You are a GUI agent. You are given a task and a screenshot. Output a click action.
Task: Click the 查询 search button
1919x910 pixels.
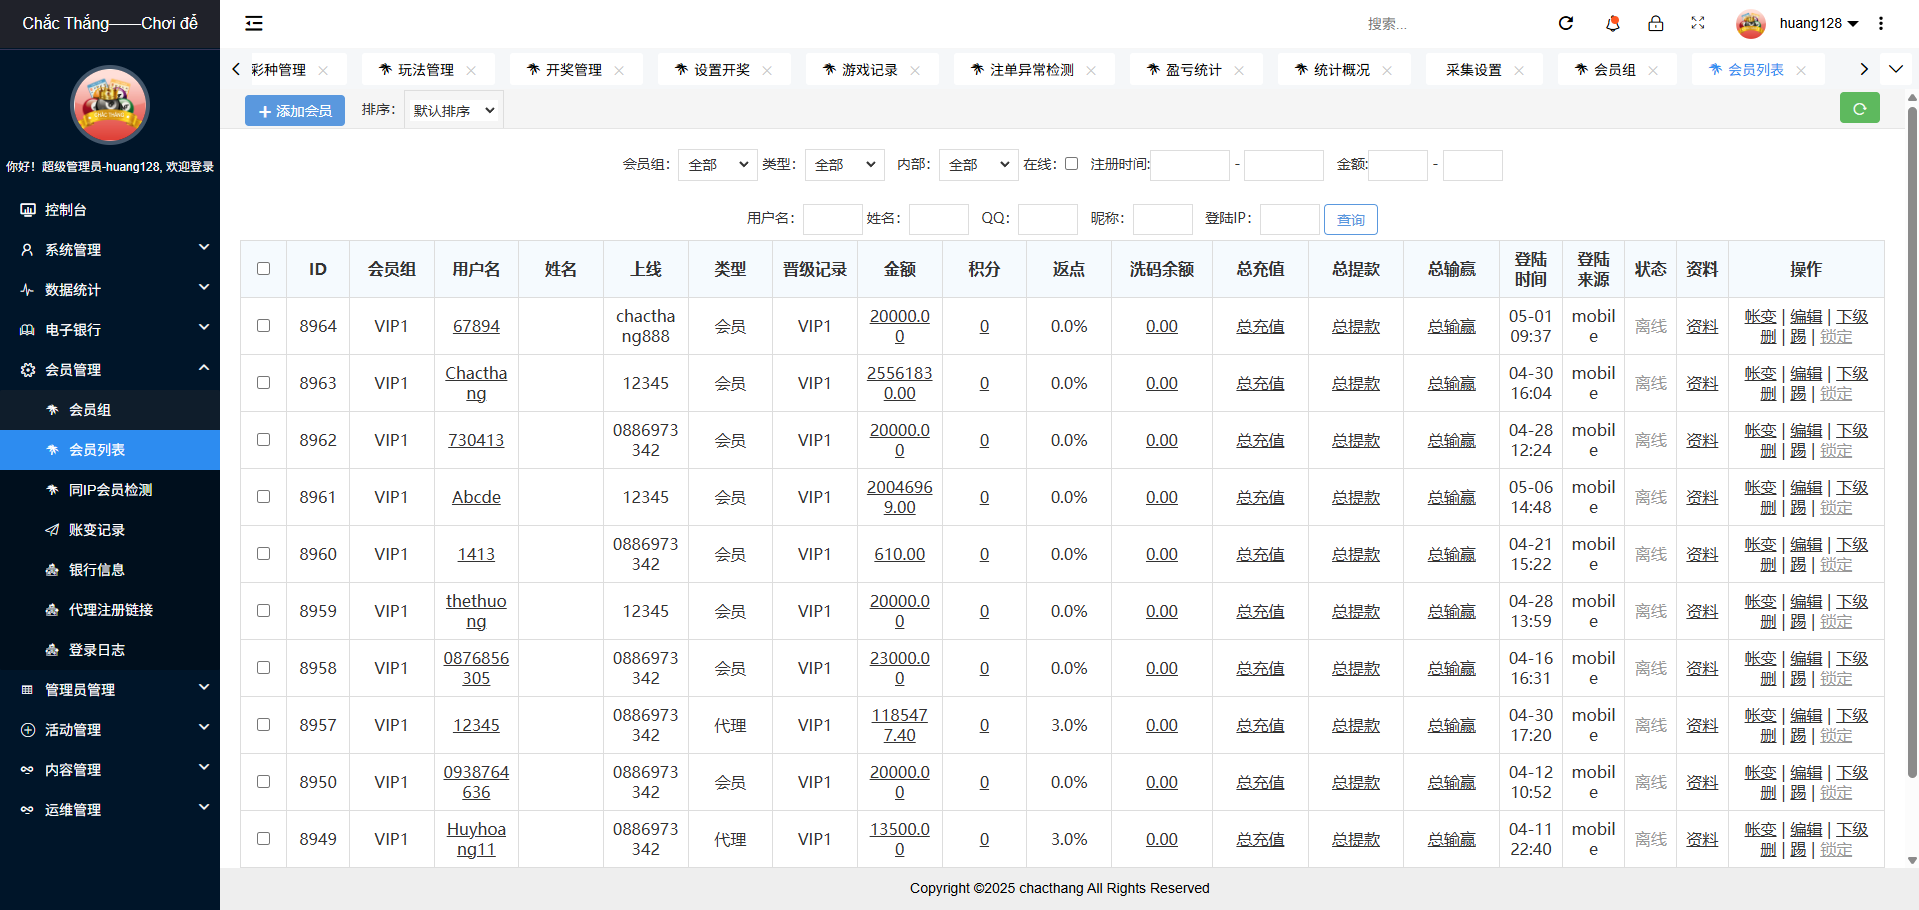1350,220
